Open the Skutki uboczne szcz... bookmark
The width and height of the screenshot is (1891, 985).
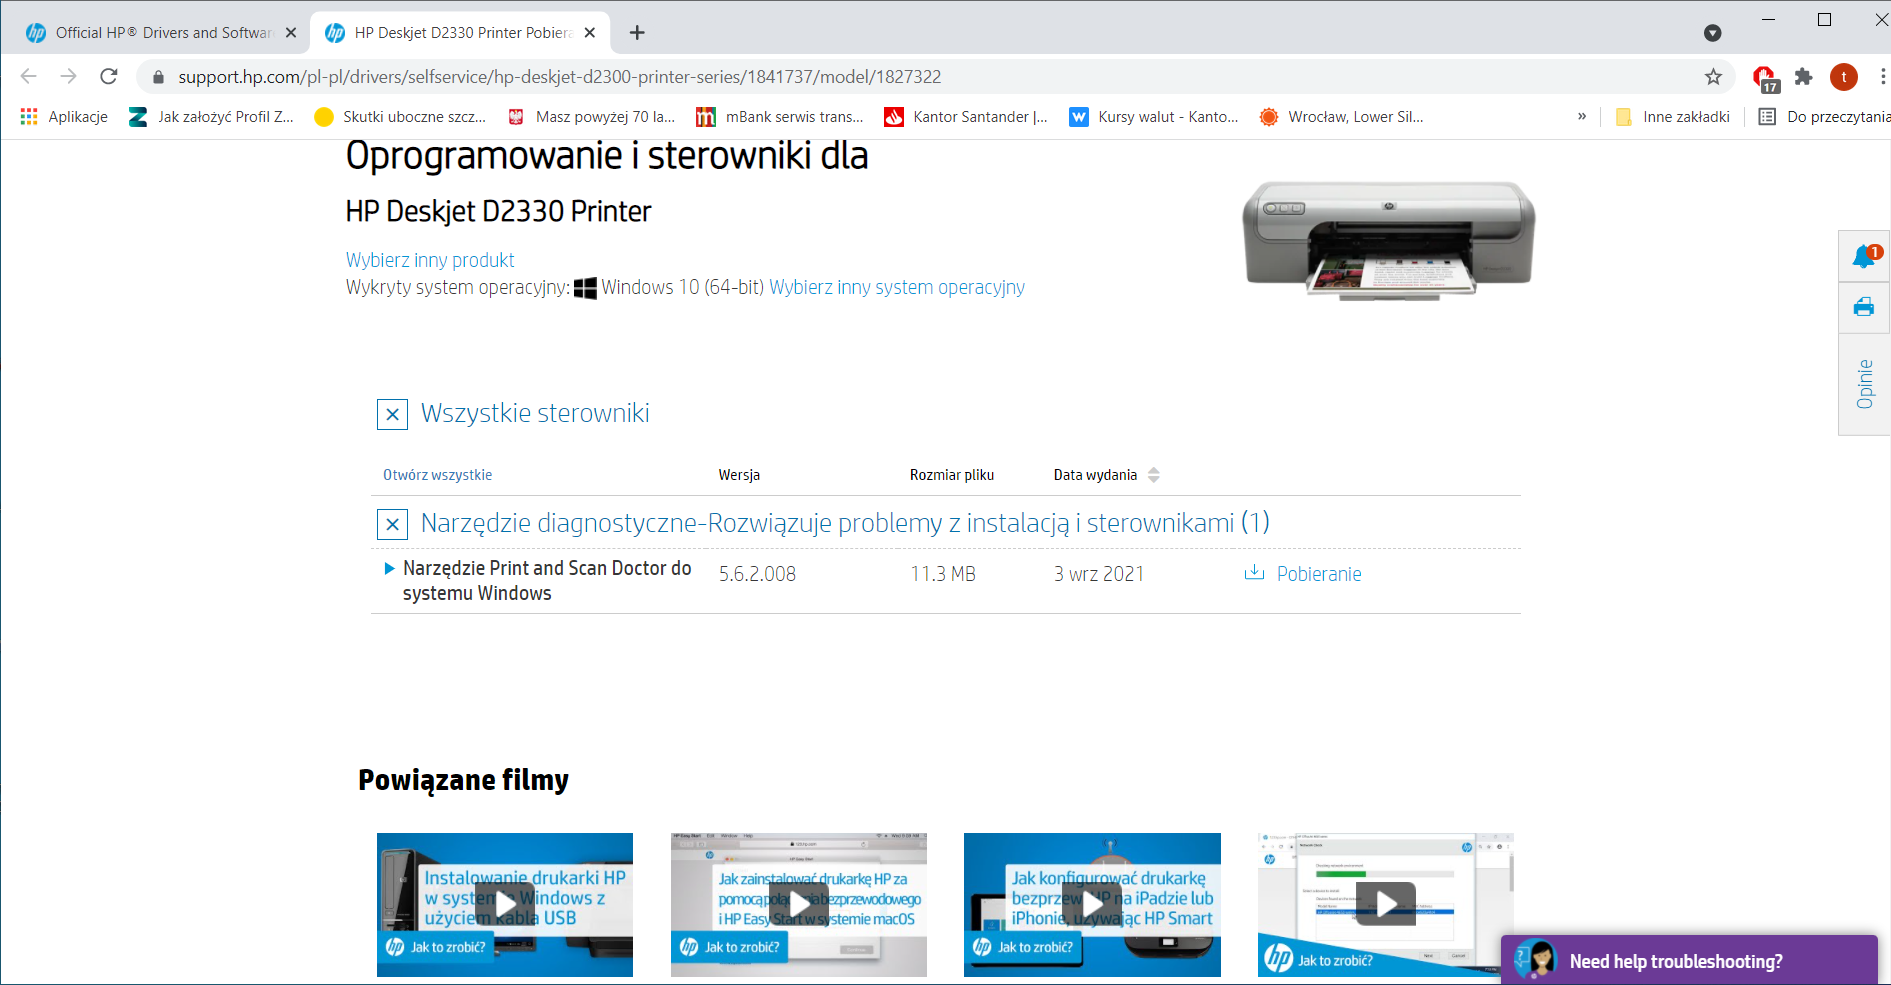(400, 117)
